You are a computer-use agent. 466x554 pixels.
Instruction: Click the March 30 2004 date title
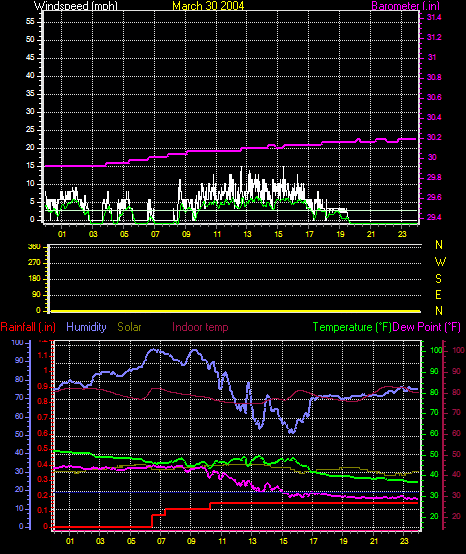tap(208, 6)
